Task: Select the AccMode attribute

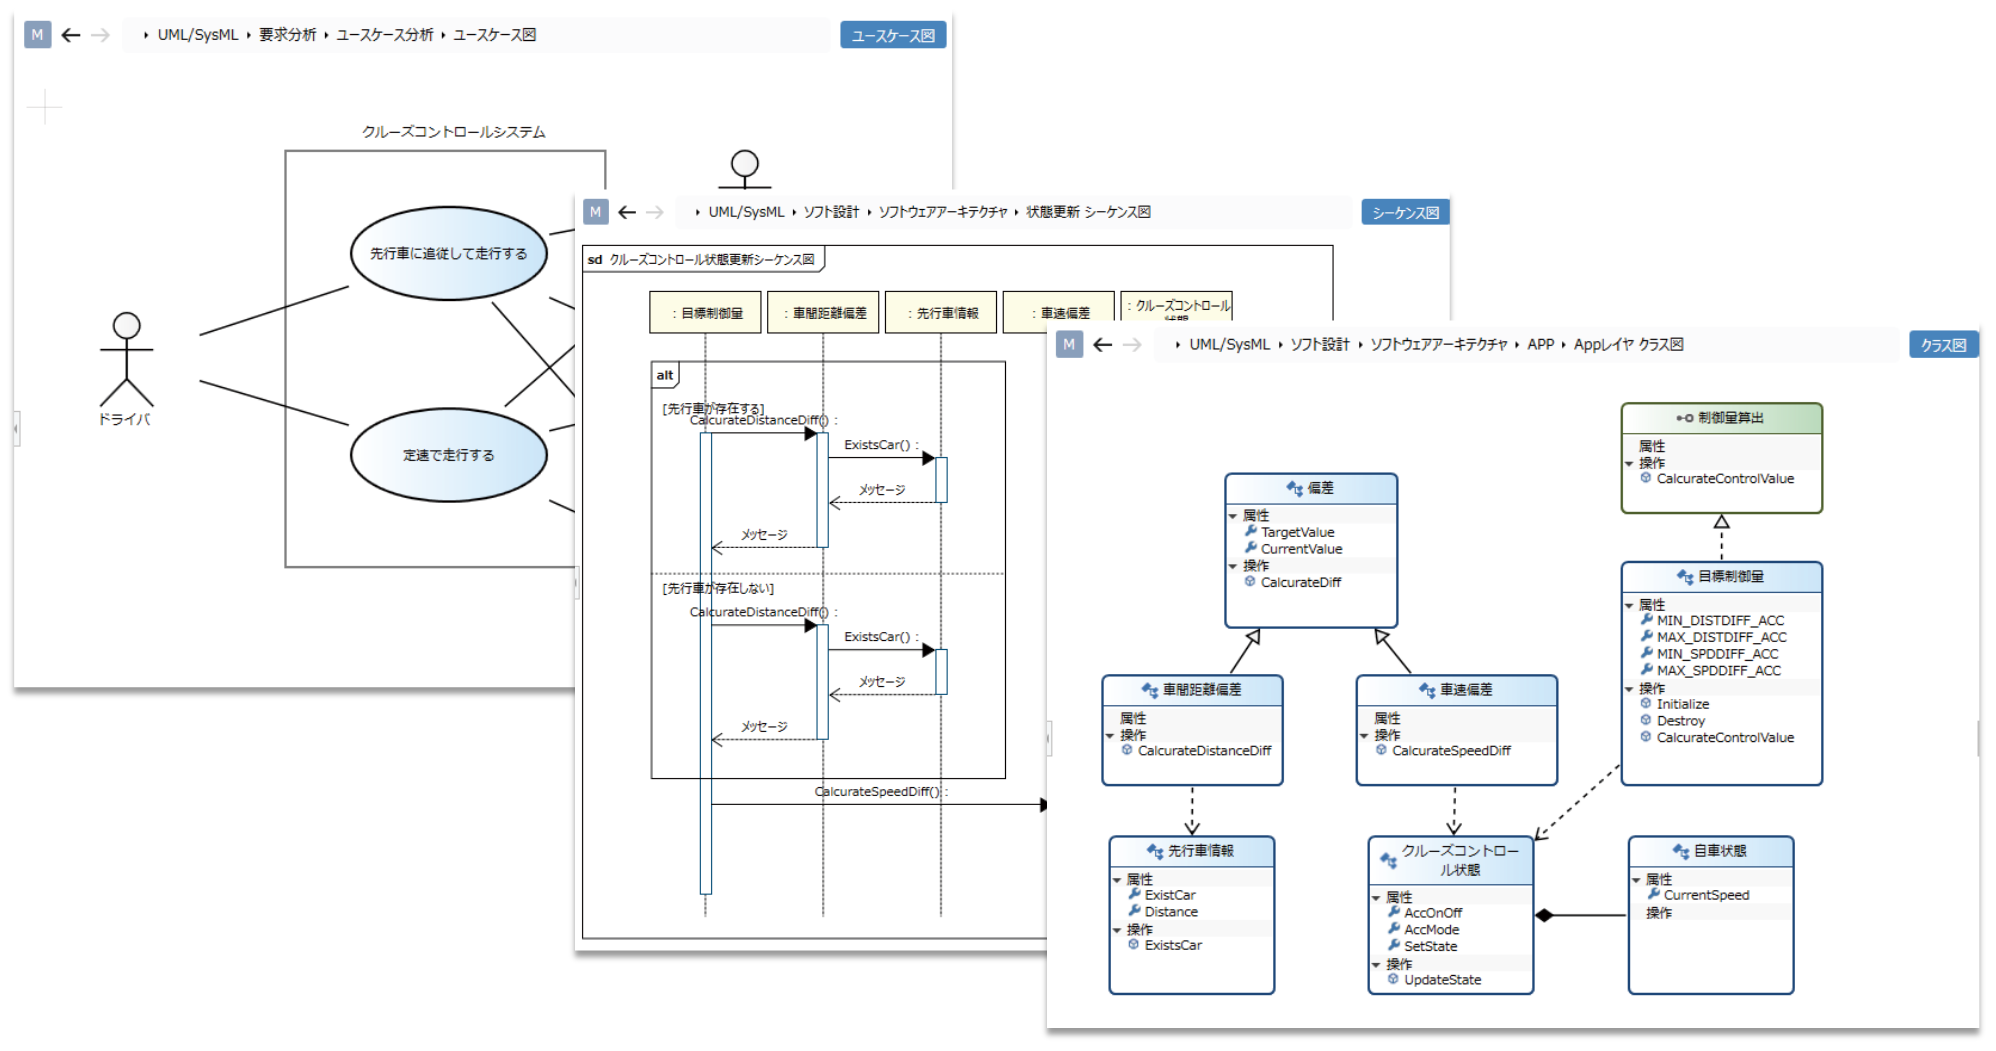Action: tap(1431, 930)
